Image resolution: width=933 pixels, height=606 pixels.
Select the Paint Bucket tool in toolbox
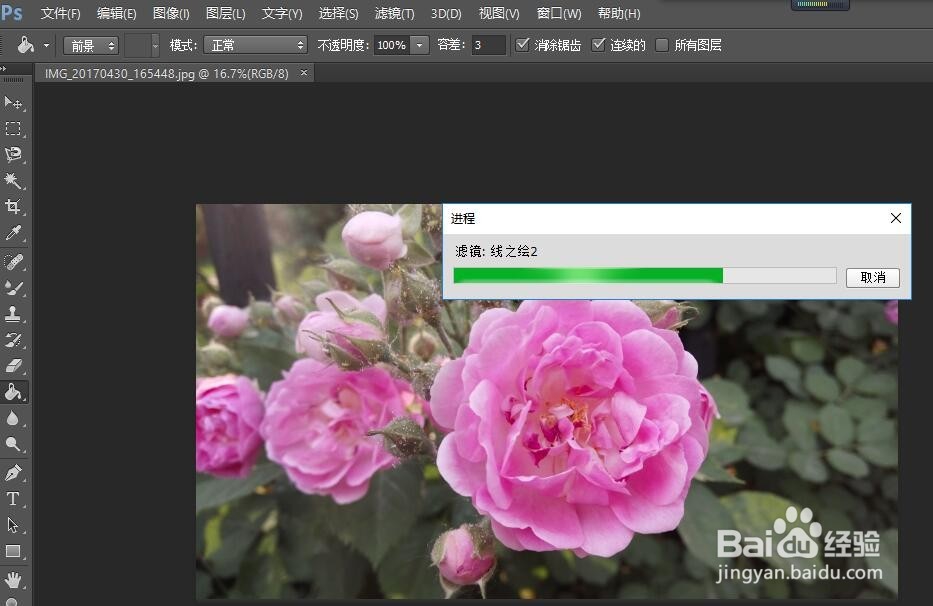tap(13, 392)
